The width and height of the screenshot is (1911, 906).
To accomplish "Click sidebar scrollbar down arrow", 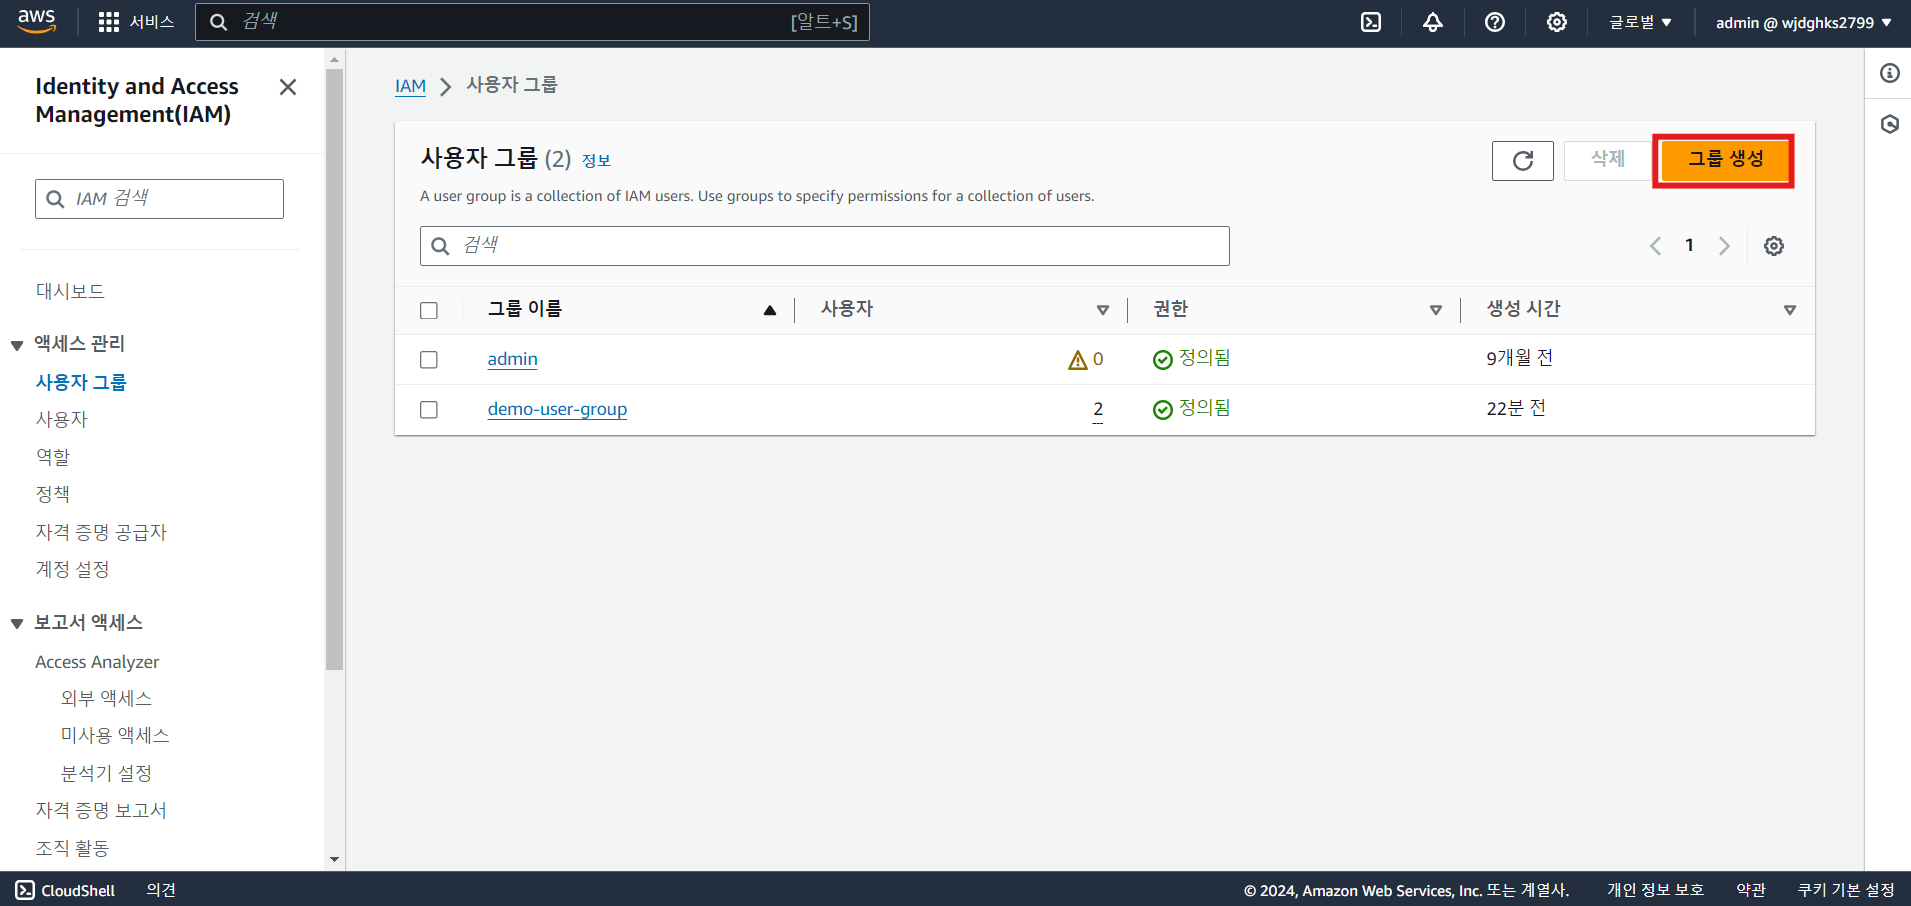I will (x=334, y=859).
